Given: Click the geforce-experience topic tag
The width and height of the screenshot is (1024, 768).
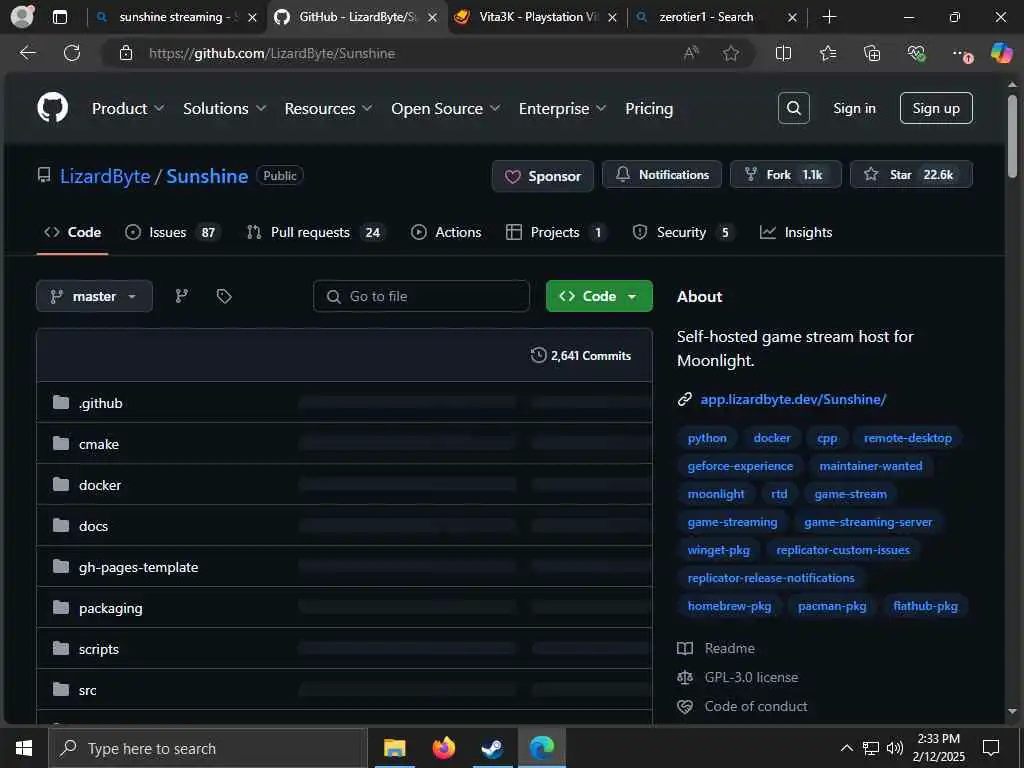Looking at the screenshot, I should click(740, 466).
